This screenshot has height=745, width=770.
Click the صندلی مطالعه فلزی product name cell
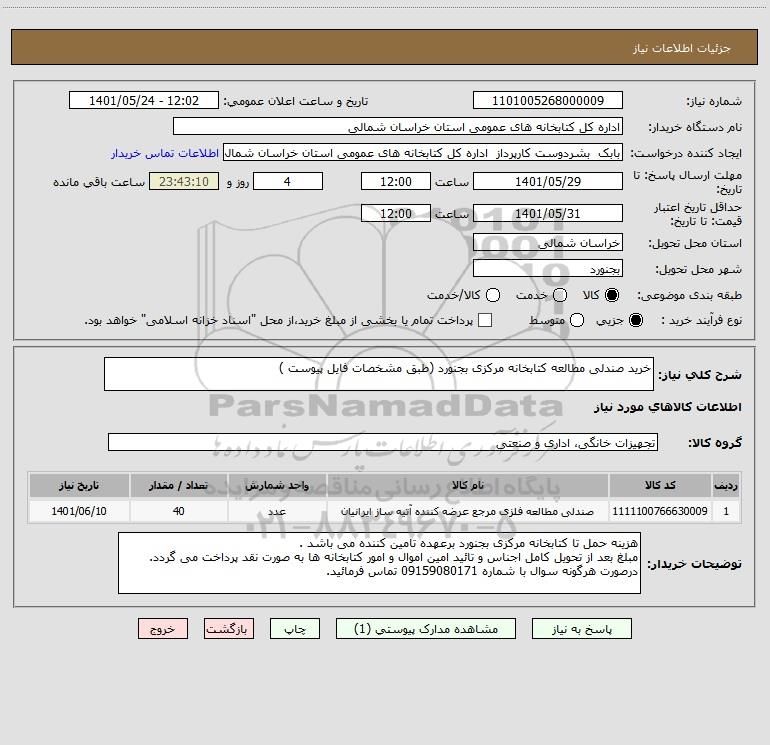468,511
